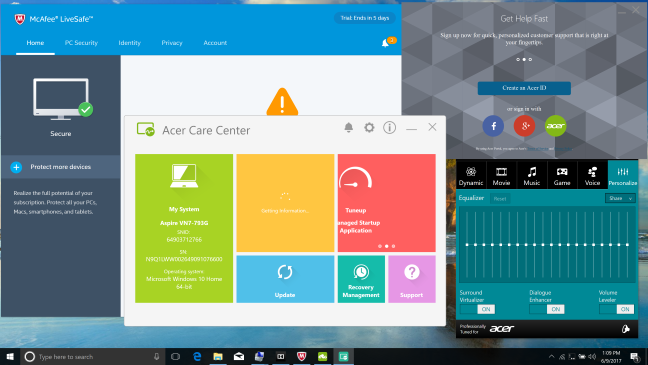
Task: Open Acer Care Center notifications bell
Action: 348,128
